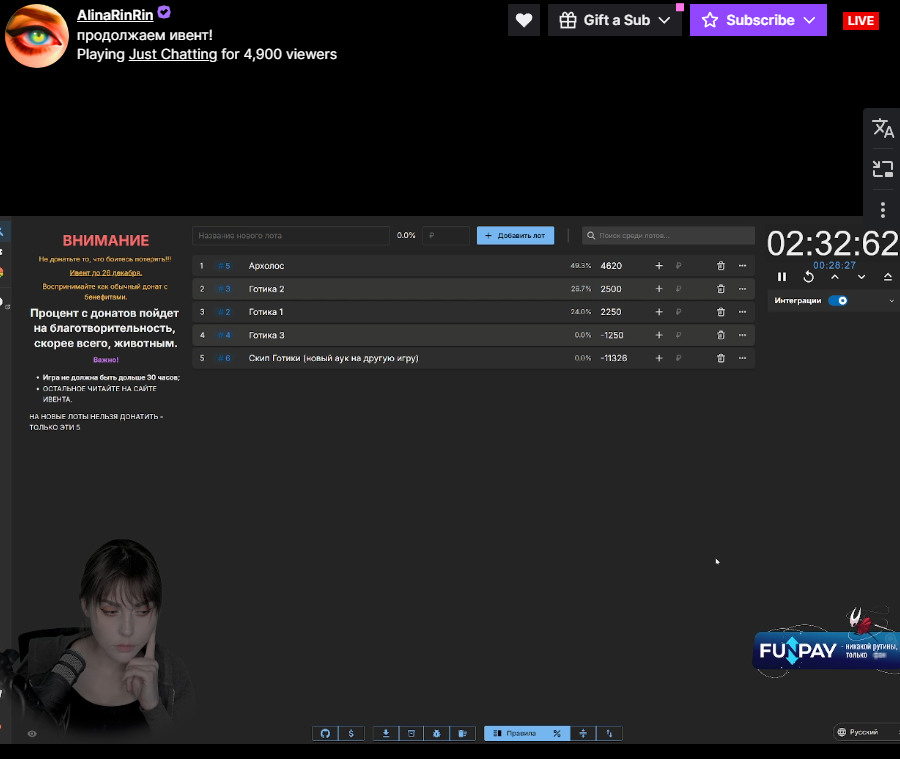Click the FunPay banner
Viewport: 900px width, 759px height.
point(827,650)
